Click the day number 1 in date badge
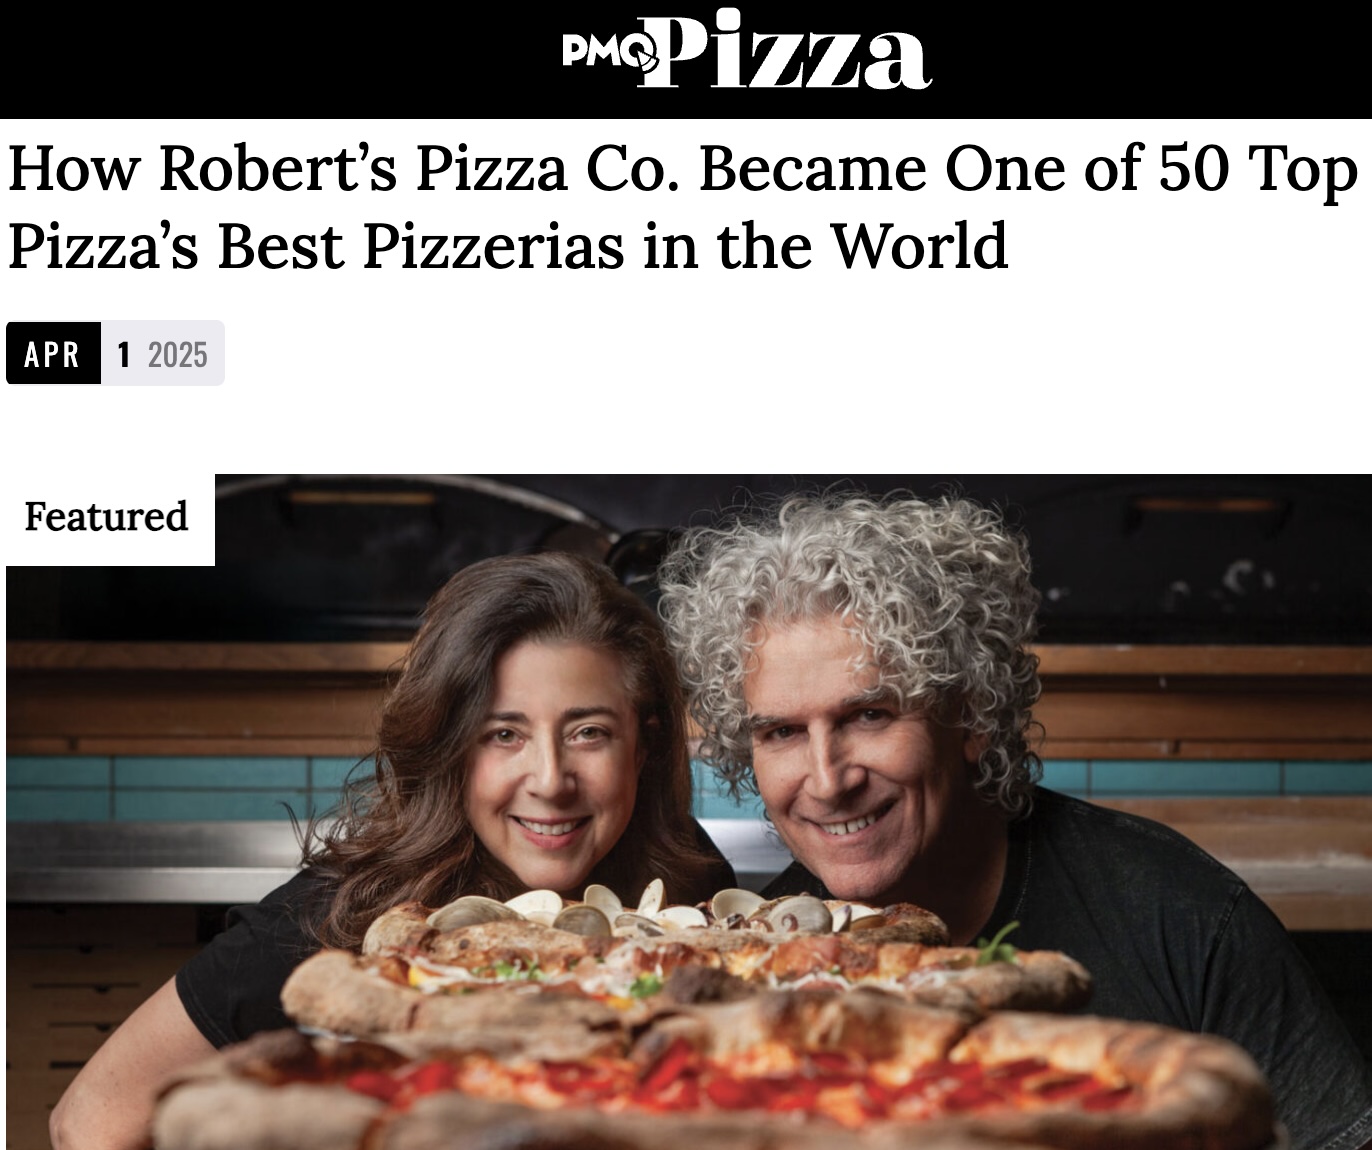 (124, 354)
